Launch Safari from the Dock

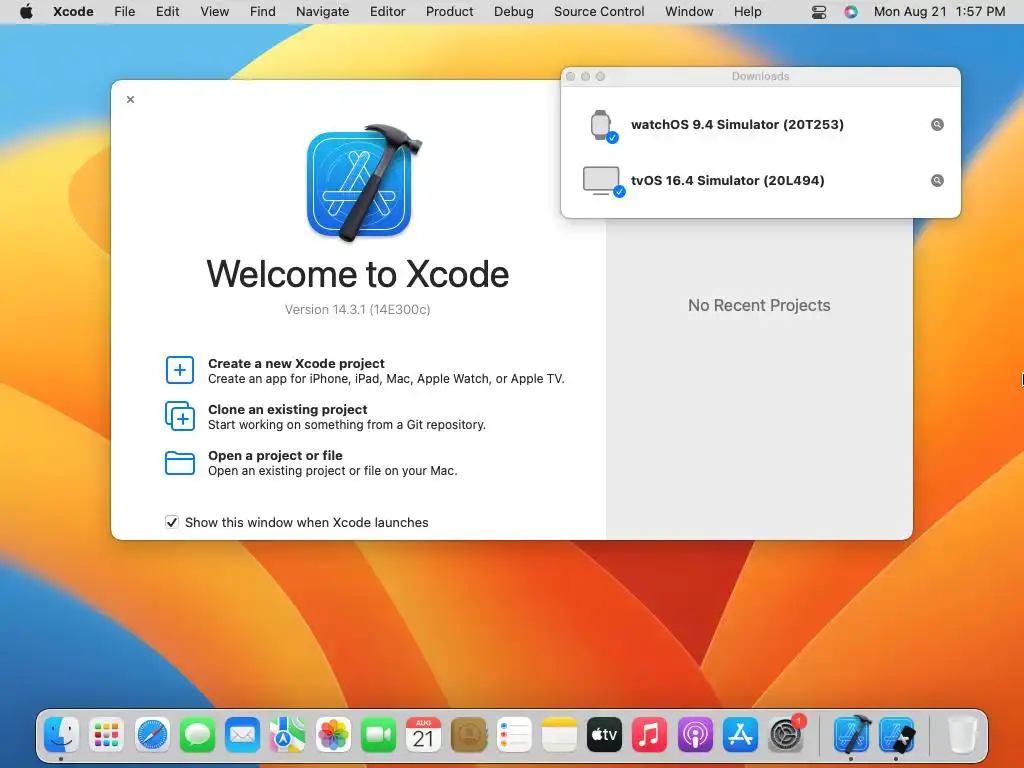[x=152, y=735]
